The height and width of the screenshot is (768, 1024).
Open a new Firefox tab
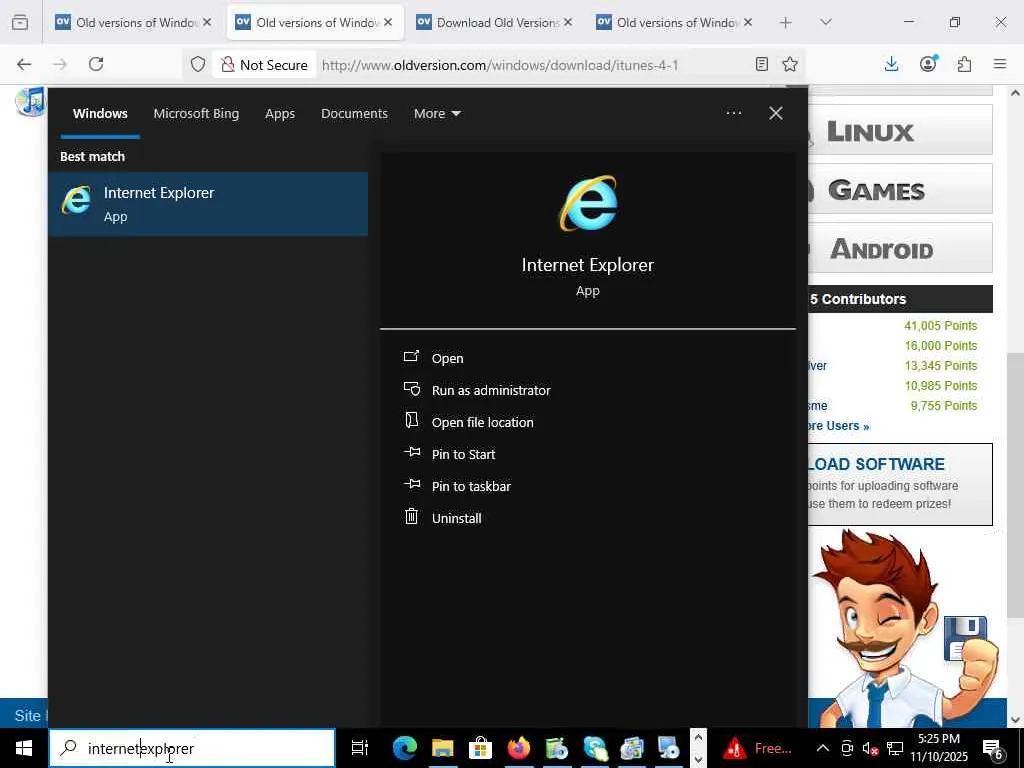pos(786,22)
